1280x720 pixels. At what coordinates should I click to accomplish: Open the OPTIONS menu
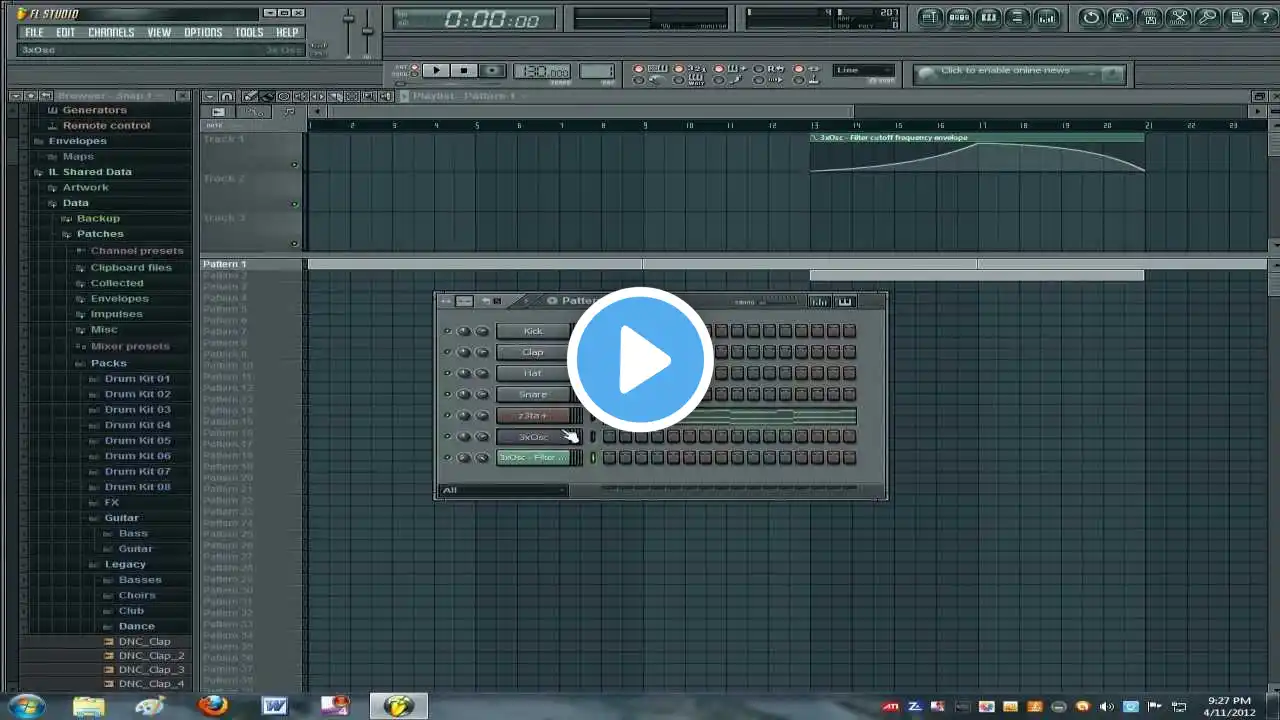point(203,32)
